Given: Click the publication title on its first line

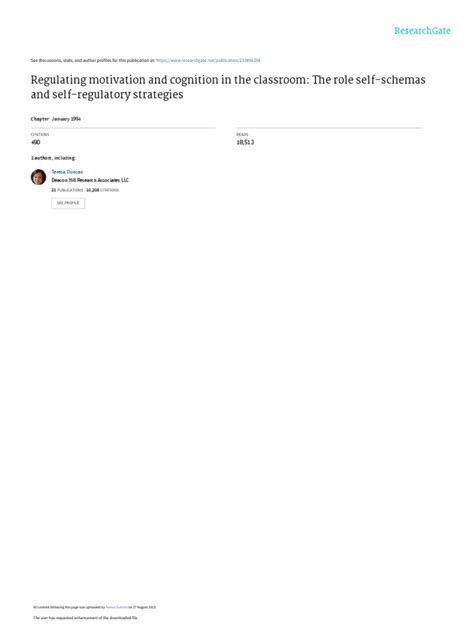Looking at the screenshot, I should [x=228, y=80].
